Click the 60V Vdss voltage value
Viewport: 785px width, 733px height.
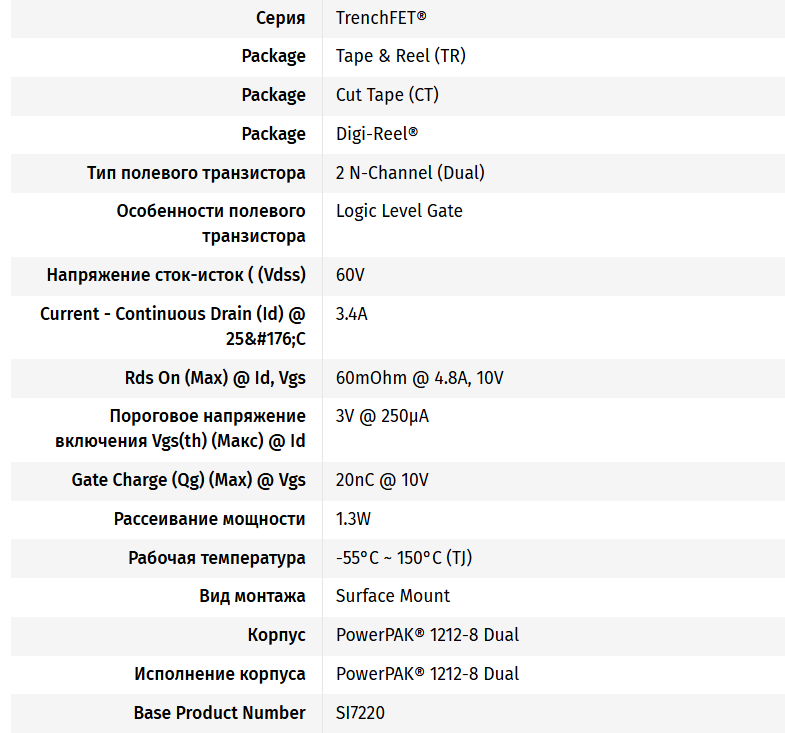350,275
